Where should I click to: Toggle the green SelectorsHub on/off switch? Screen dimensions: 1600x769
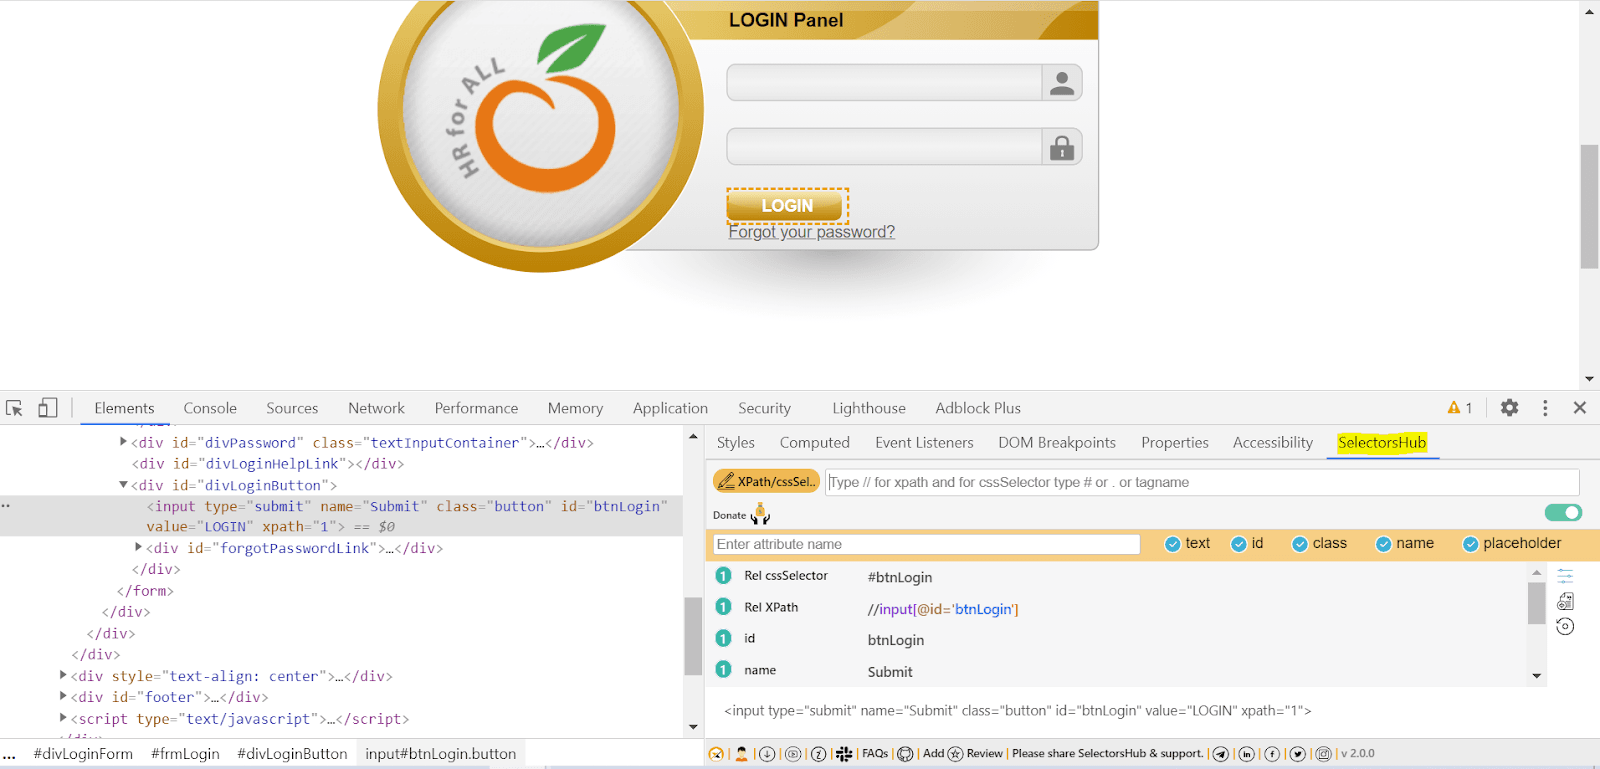1563,513
